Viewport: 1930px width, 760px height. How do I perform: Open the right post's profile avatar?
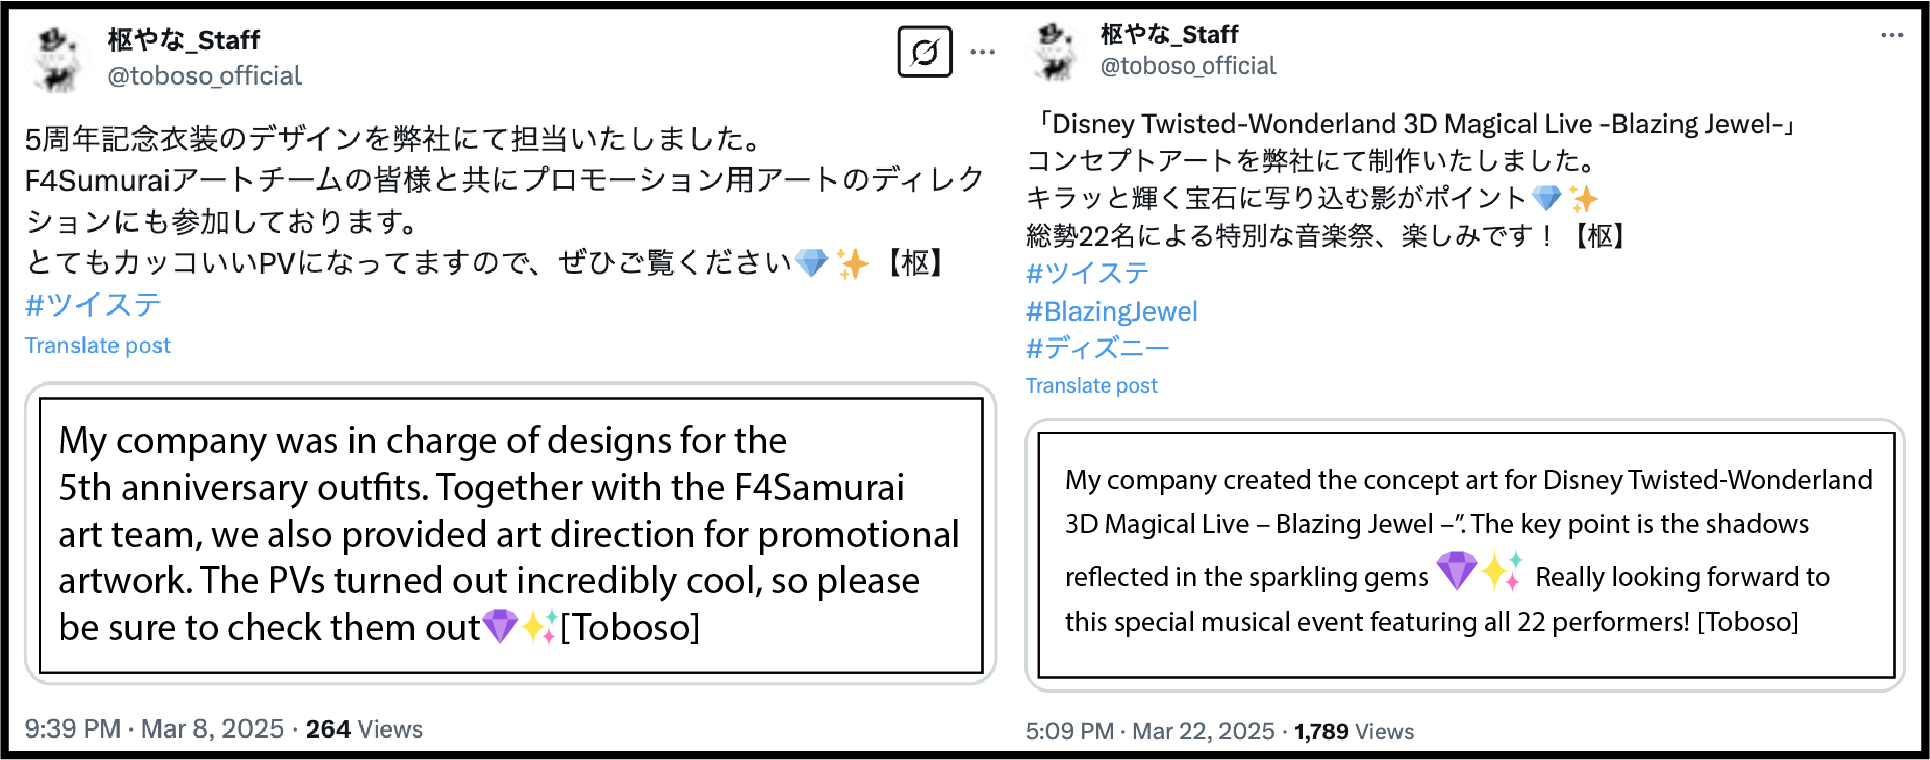1054,52
